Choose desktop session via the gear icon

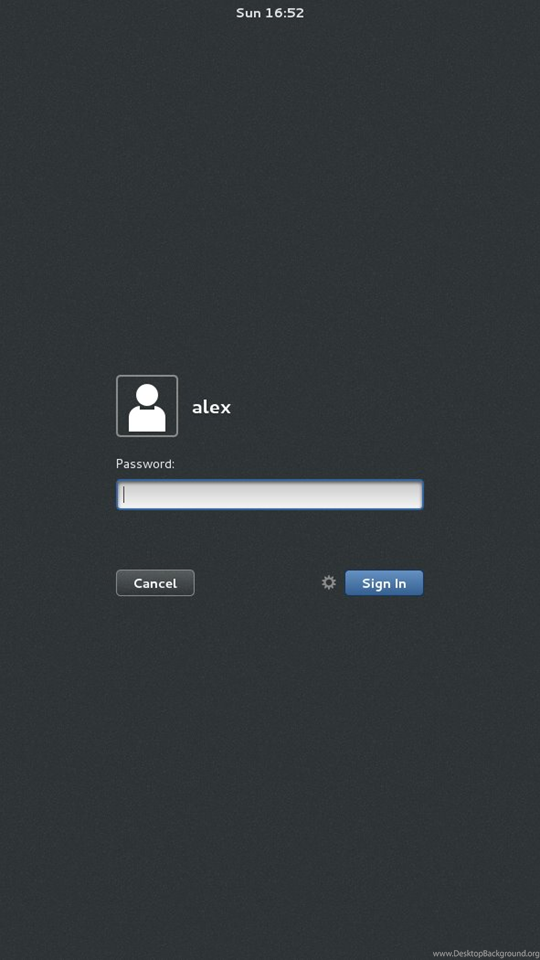(x=329, y=582)
